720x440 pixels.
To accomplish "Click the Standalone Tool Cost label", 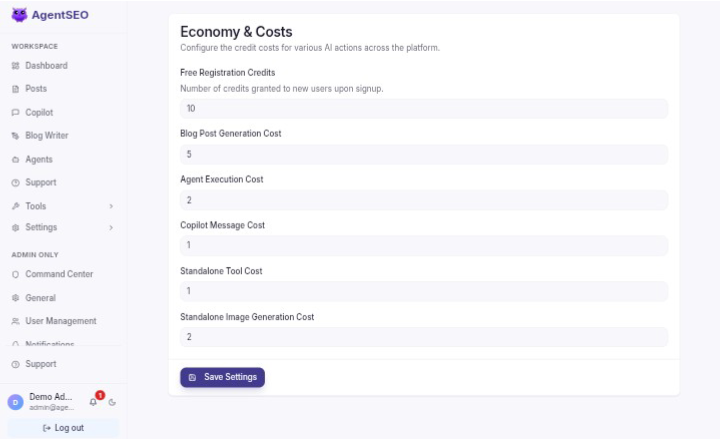I will click(221, 271).
